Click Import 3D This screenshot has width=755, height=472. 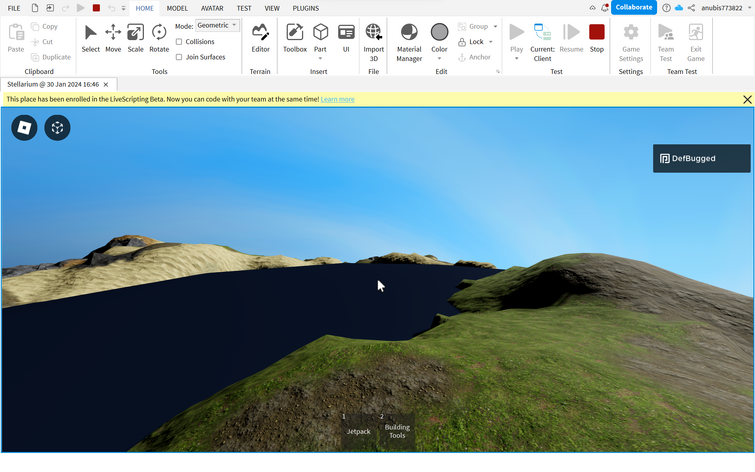(x=374, y=43)
